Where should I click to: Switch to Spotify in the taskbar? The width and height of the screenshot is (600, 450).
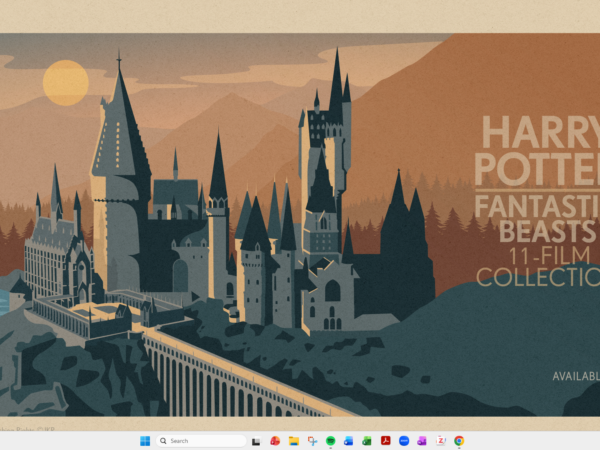[331, 441]
